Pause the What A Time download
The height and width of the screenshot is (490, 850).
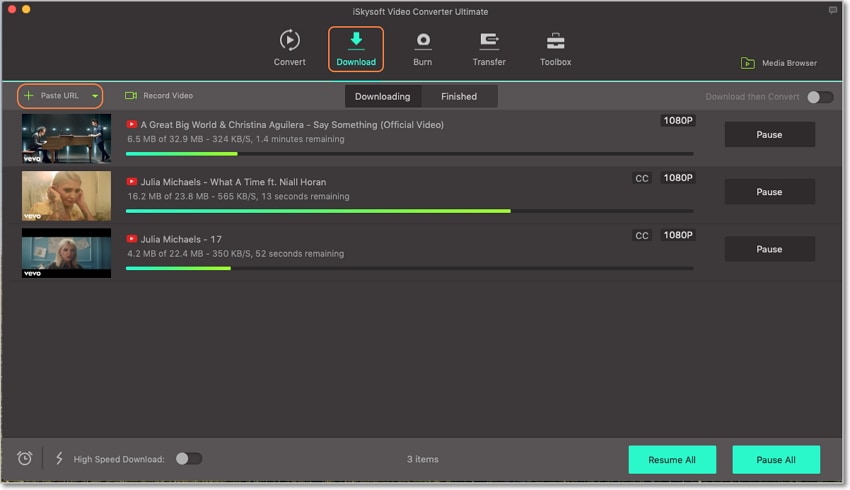coord(769,192)
